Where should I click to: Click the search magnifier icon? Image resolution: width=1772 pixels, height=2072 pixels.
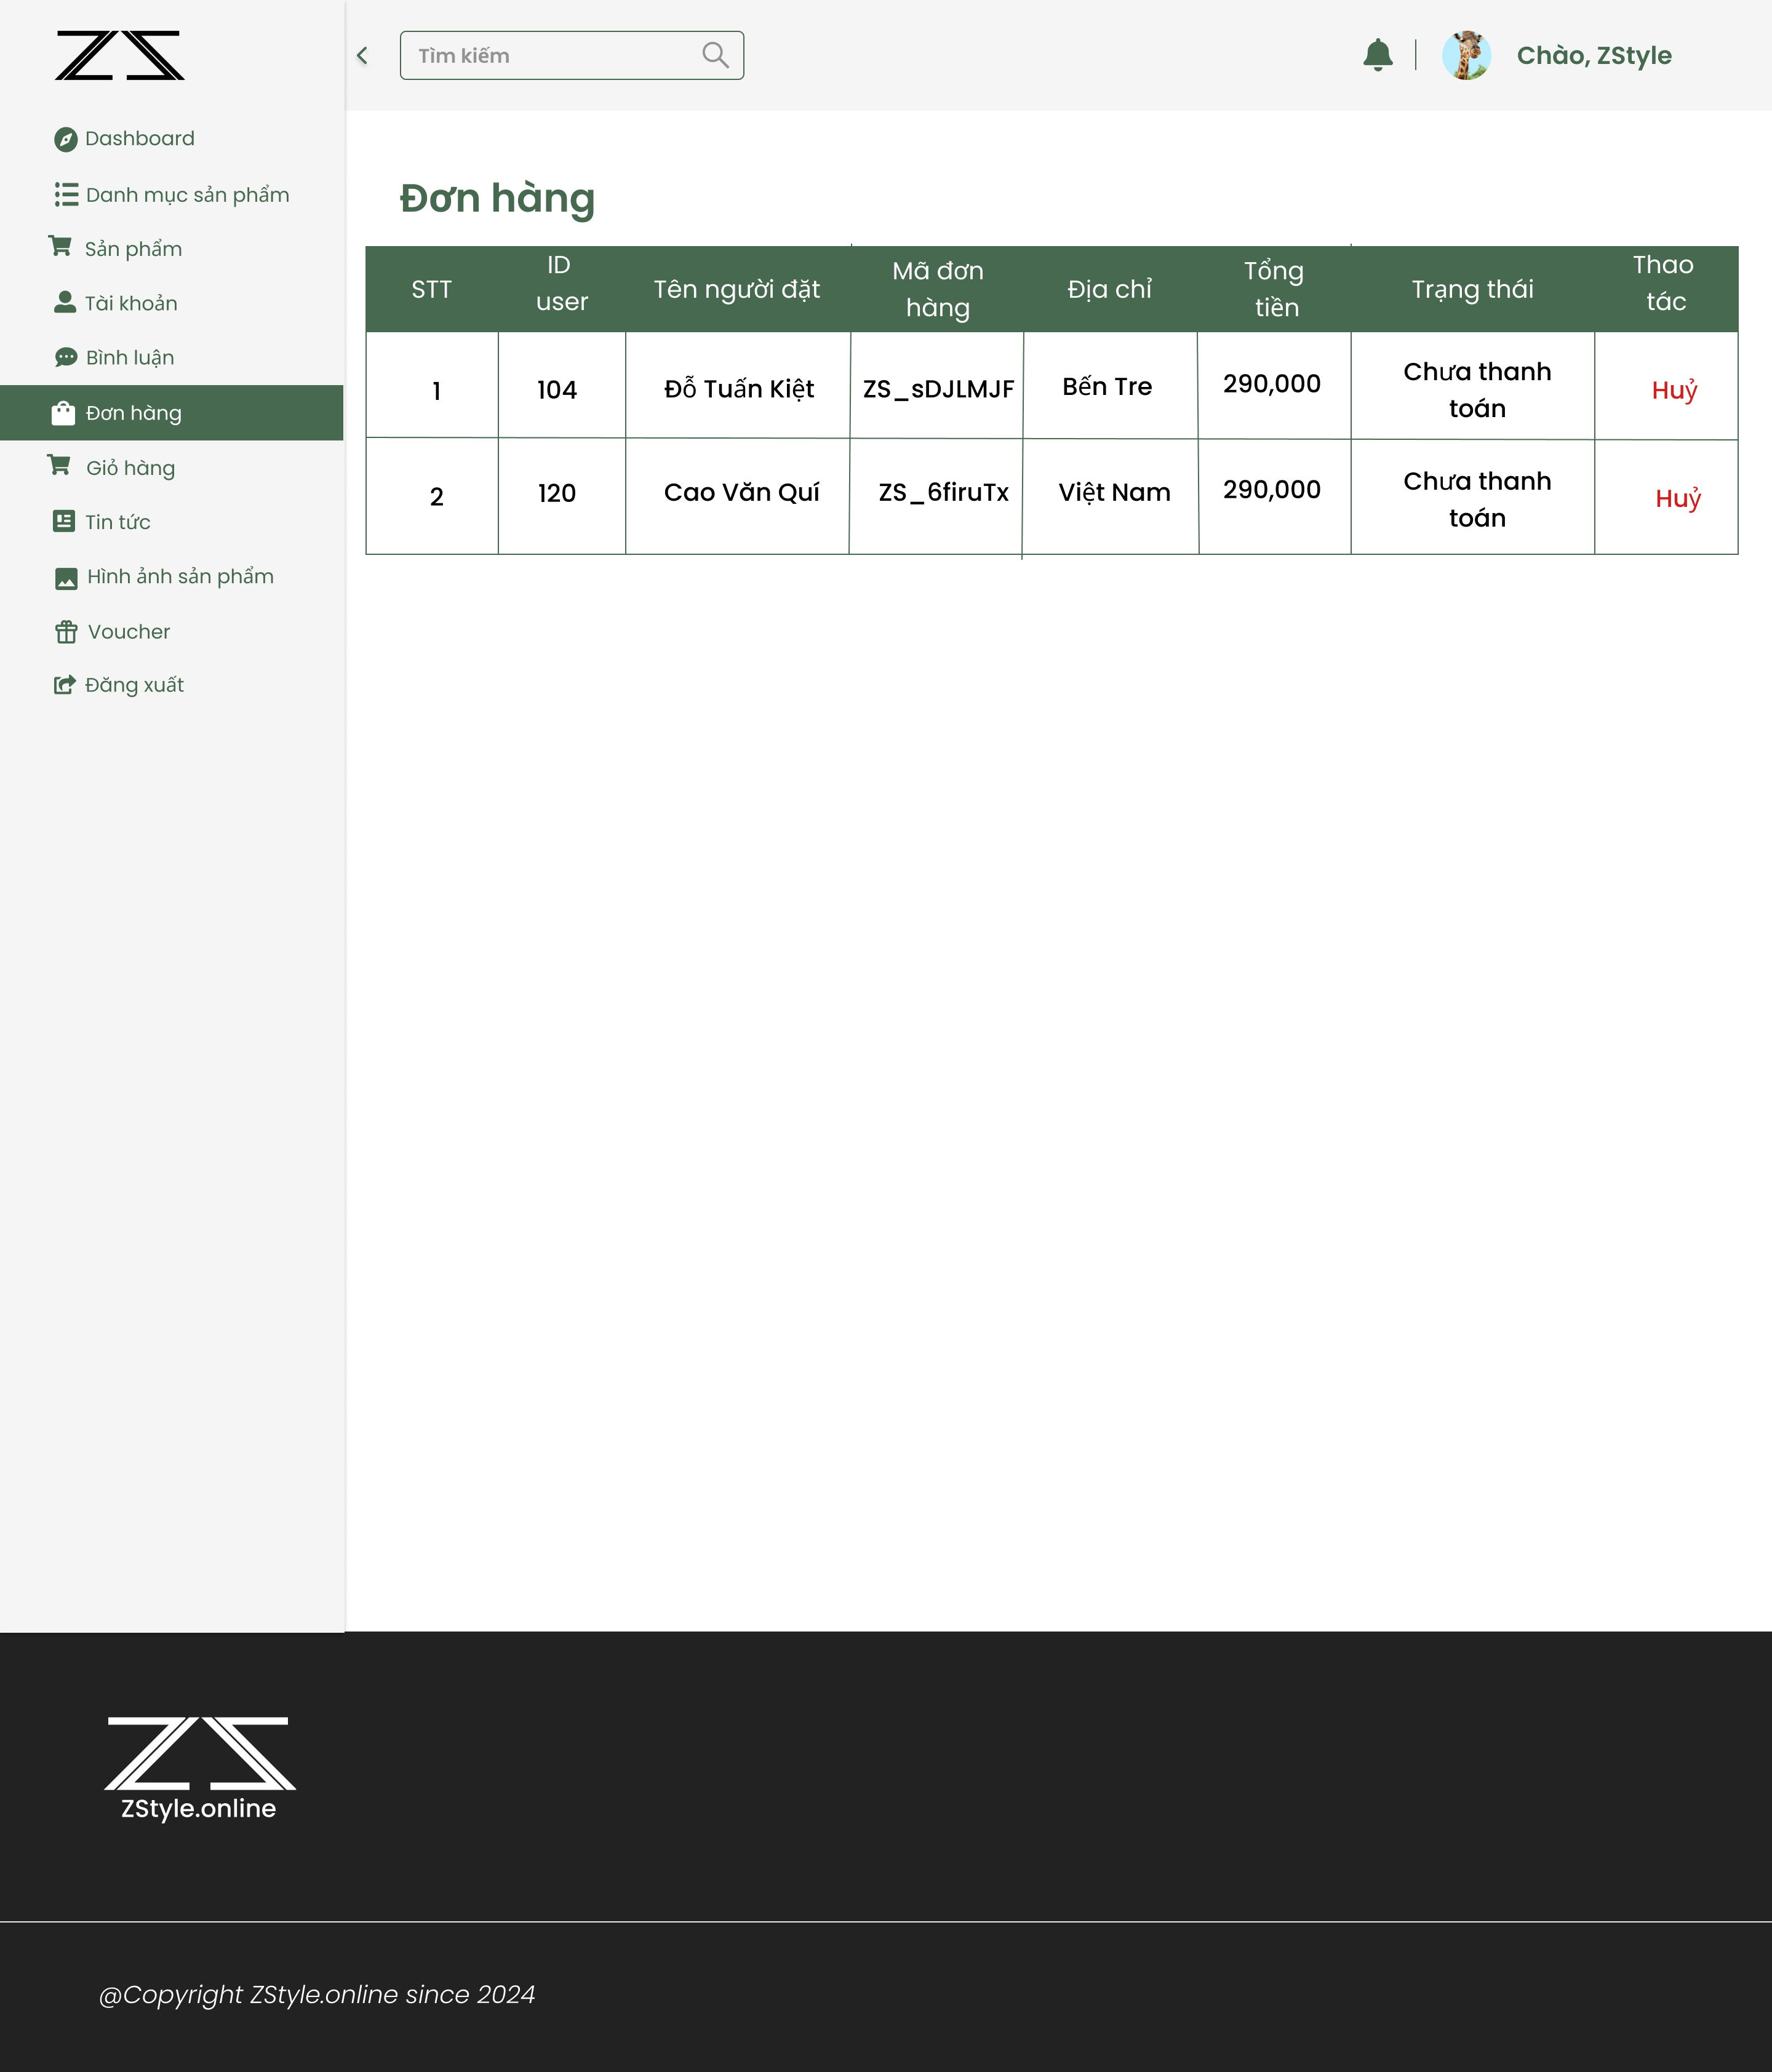coord(715,55)
